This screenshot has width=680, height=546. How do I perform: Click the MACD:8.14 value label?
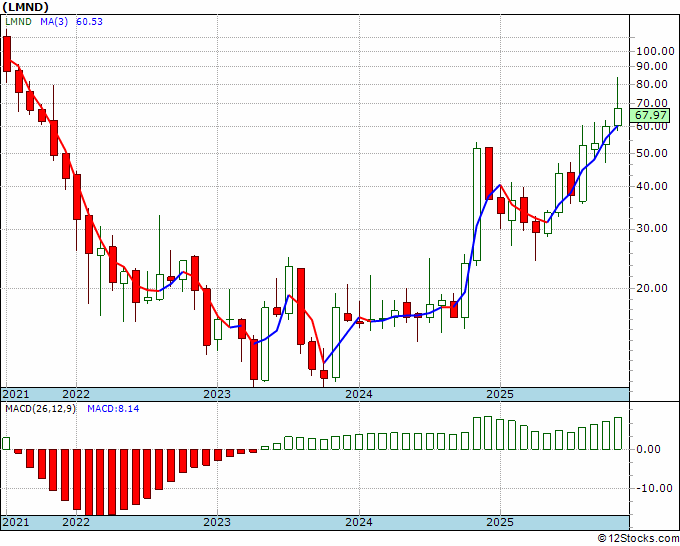[113, 409]
